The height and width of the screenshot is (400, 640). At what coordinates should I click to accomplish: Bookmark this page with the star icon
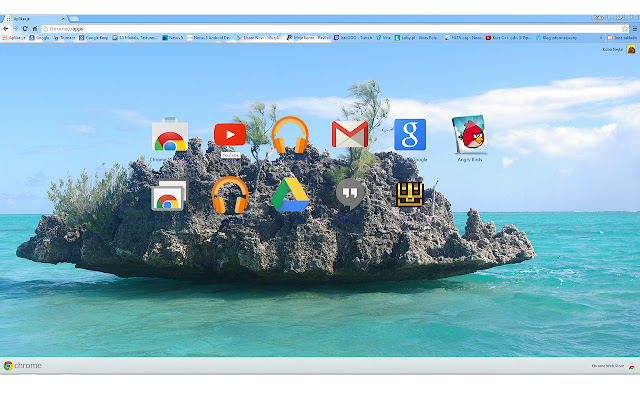624,29
